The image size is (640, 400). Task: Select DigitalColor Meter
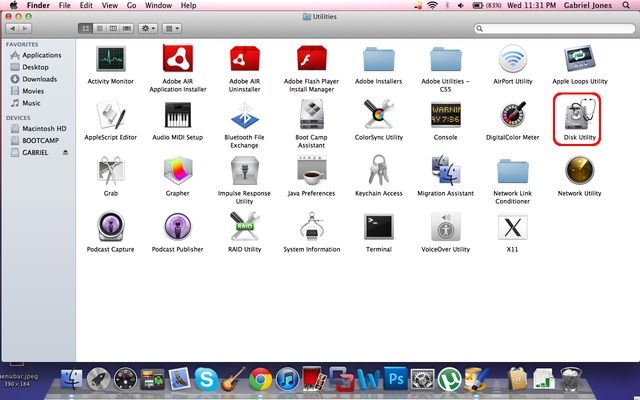513,115
